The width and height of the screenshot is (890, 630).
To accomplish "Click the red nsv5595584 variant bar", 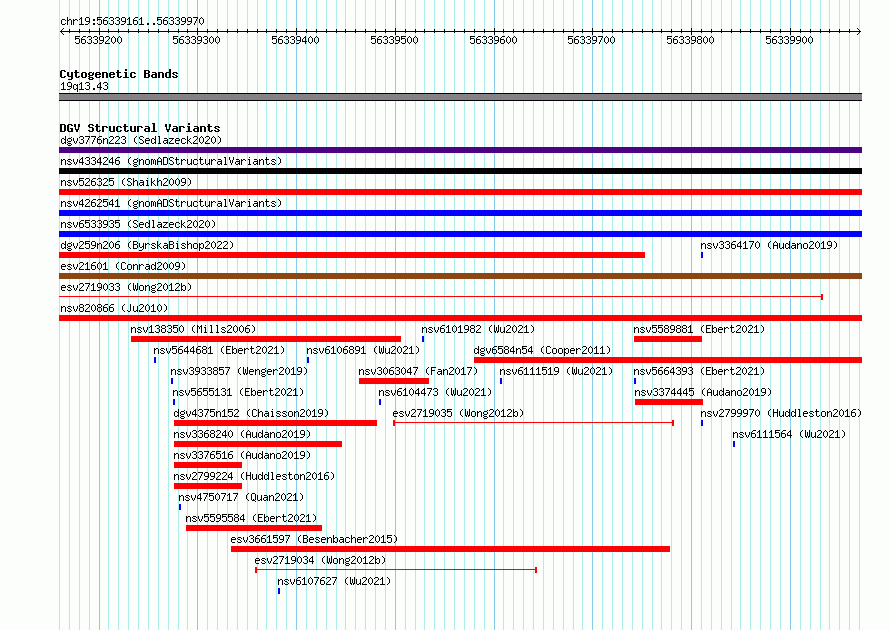I will click(x=254, y=528).
